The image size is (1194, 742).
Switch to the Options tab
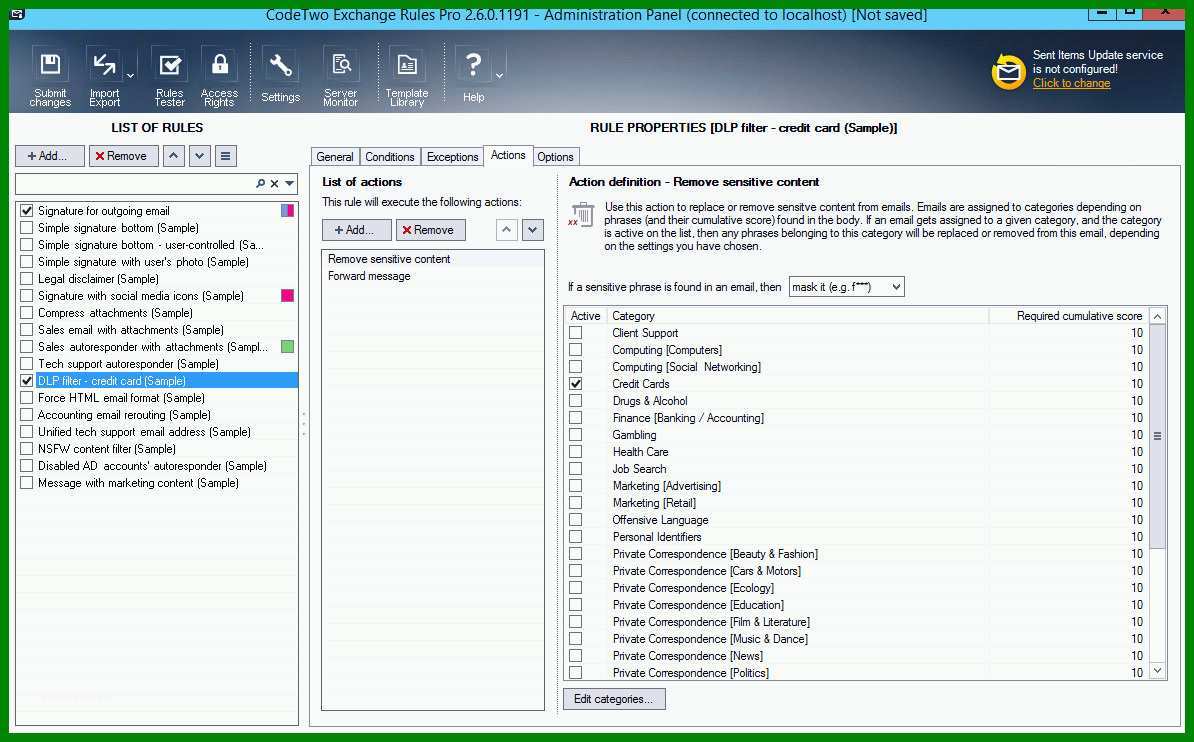point(555,157)
